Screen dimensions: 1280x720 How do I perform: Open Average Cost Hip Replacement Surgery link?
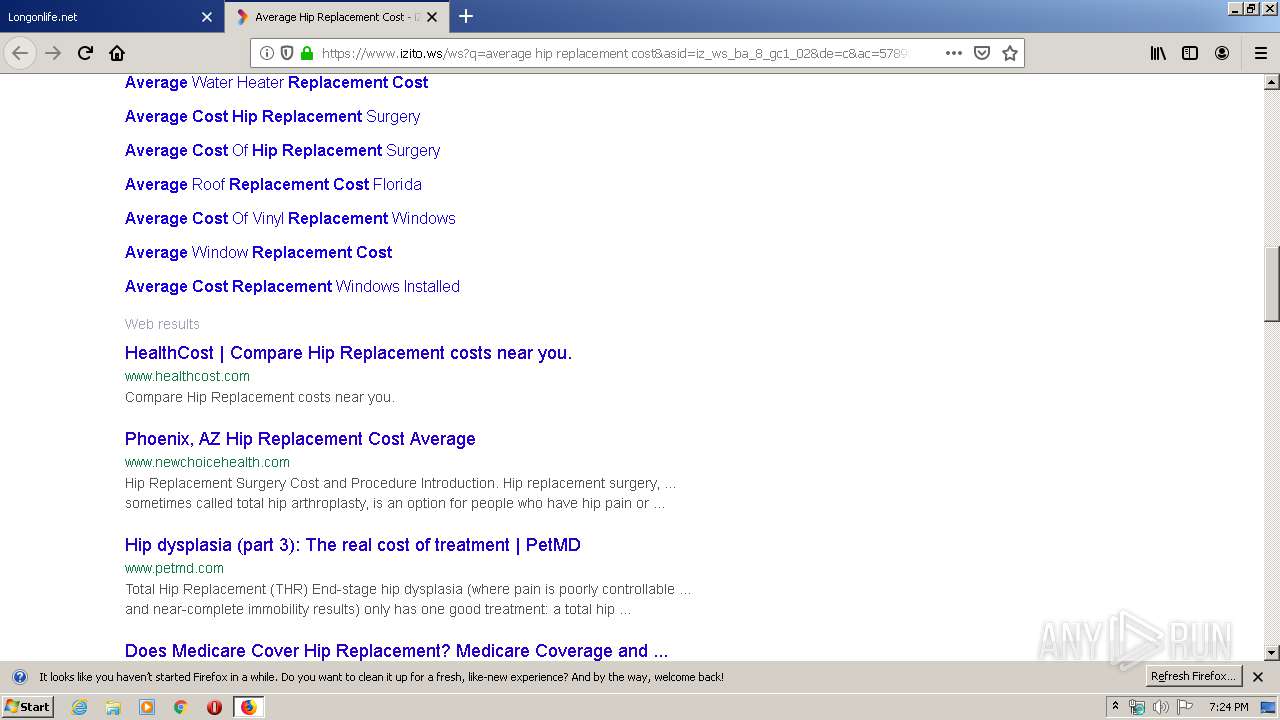pyautogui.click(x=272, y=116)
